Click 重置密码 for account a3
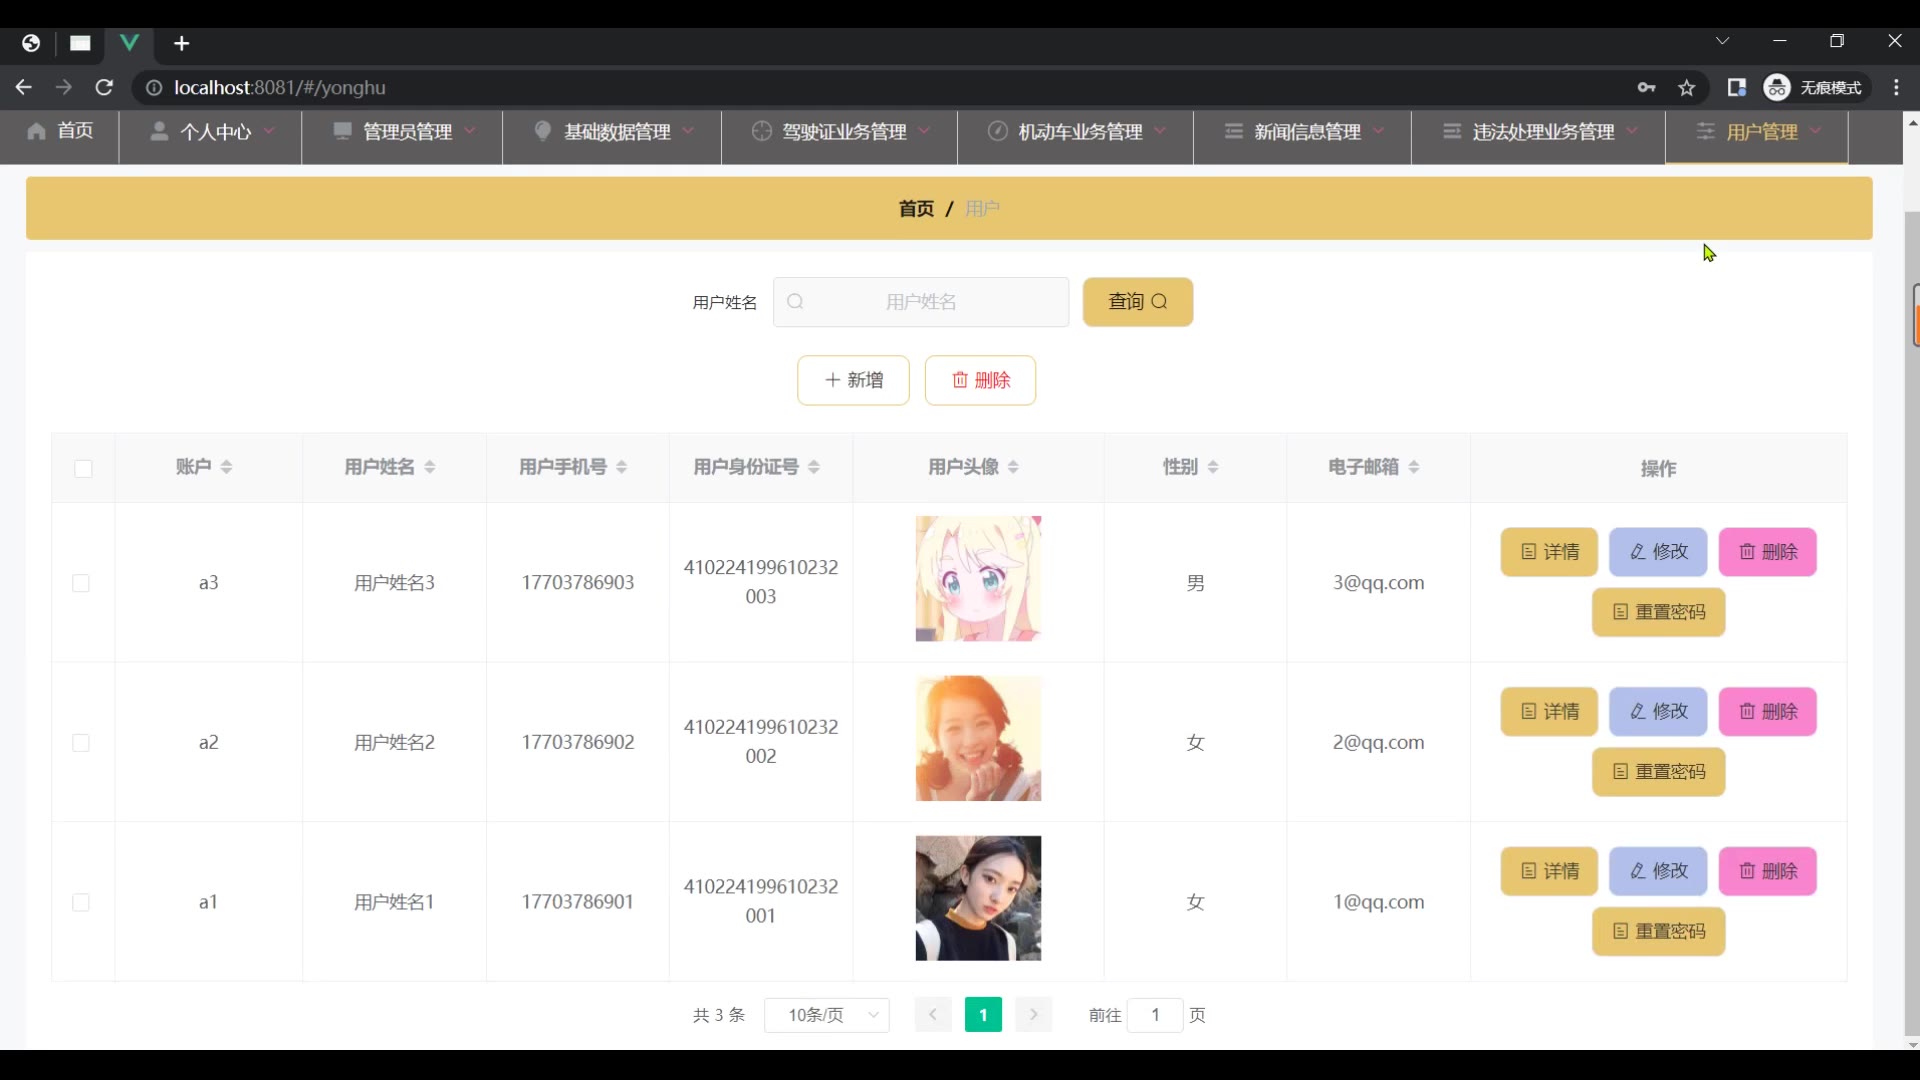The image size is (1920, 1080). 1659,612
